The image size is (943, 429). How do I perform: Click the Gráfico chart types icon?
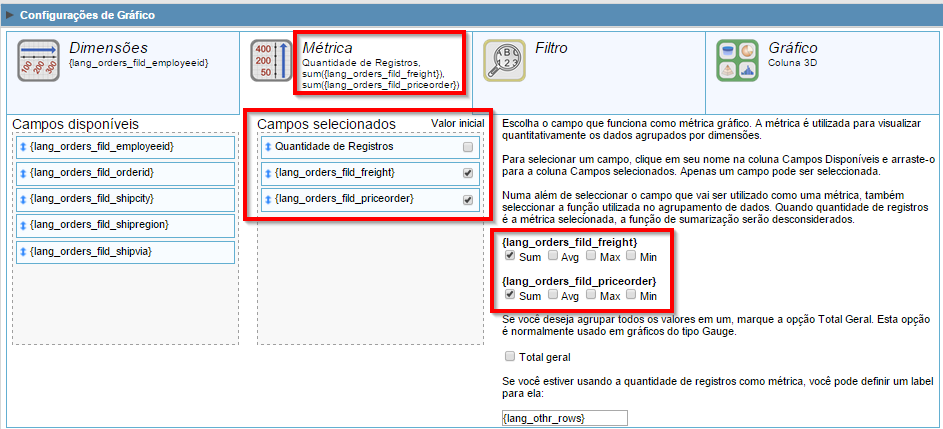pos(736,60)
